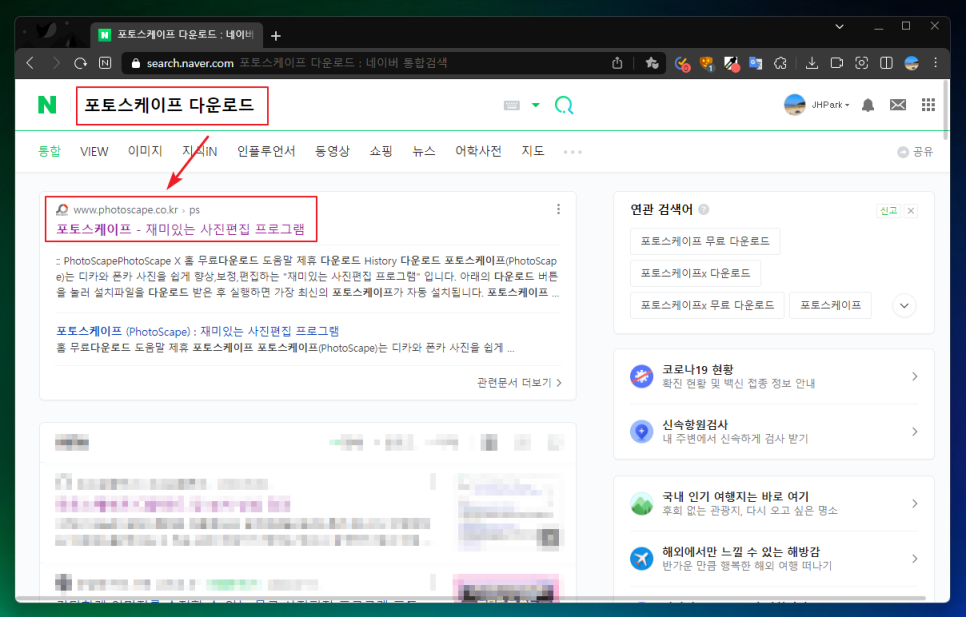Switch to the VIEW tab
The image size is (966, 617).
coord(94,151)
